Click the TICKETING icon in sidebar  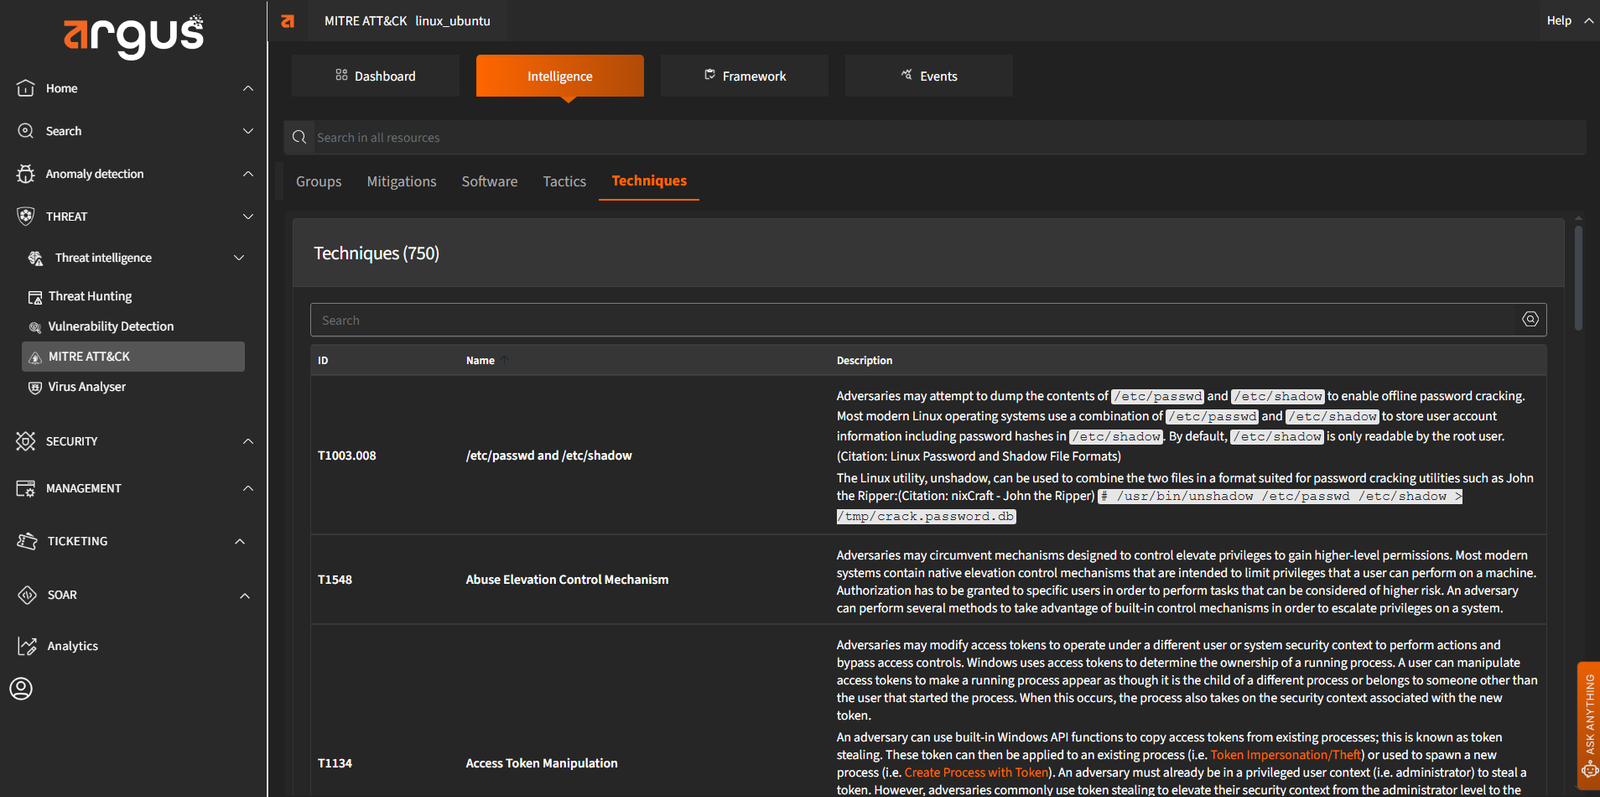27,541
